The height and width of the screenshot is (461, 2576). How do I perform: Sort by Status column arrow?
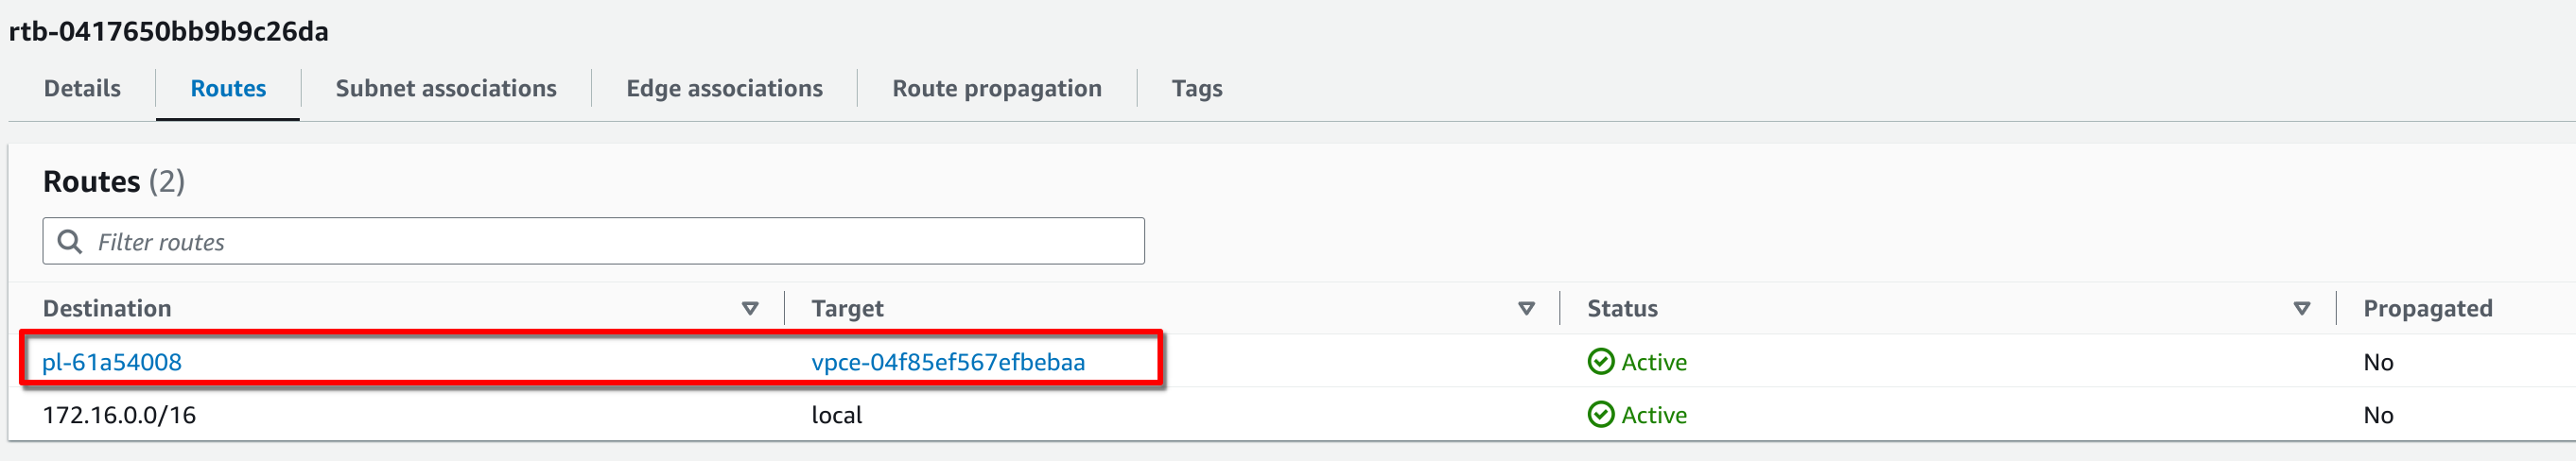[2302, 309]
